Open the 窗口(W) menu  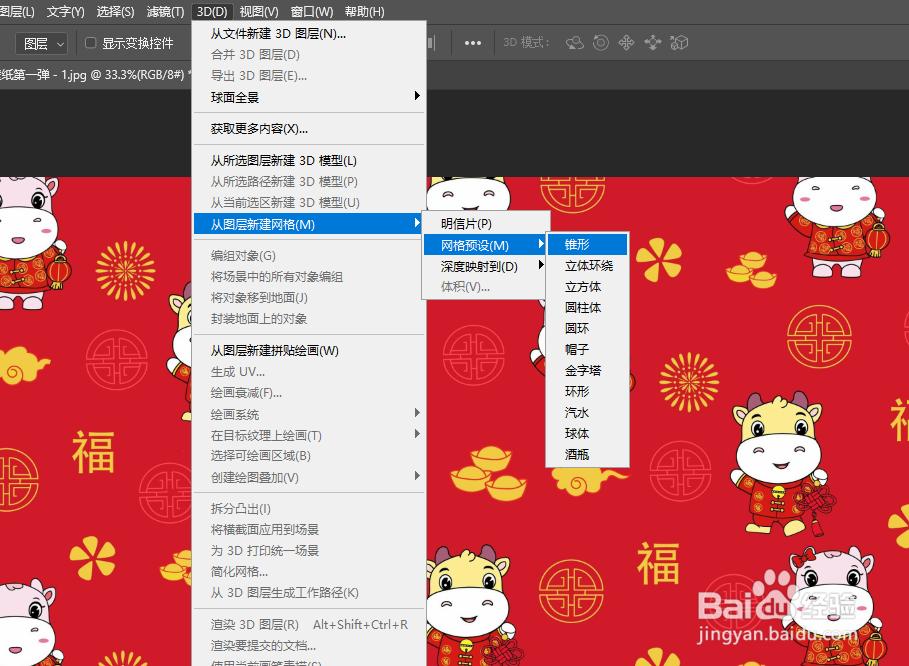coord(312,12)
